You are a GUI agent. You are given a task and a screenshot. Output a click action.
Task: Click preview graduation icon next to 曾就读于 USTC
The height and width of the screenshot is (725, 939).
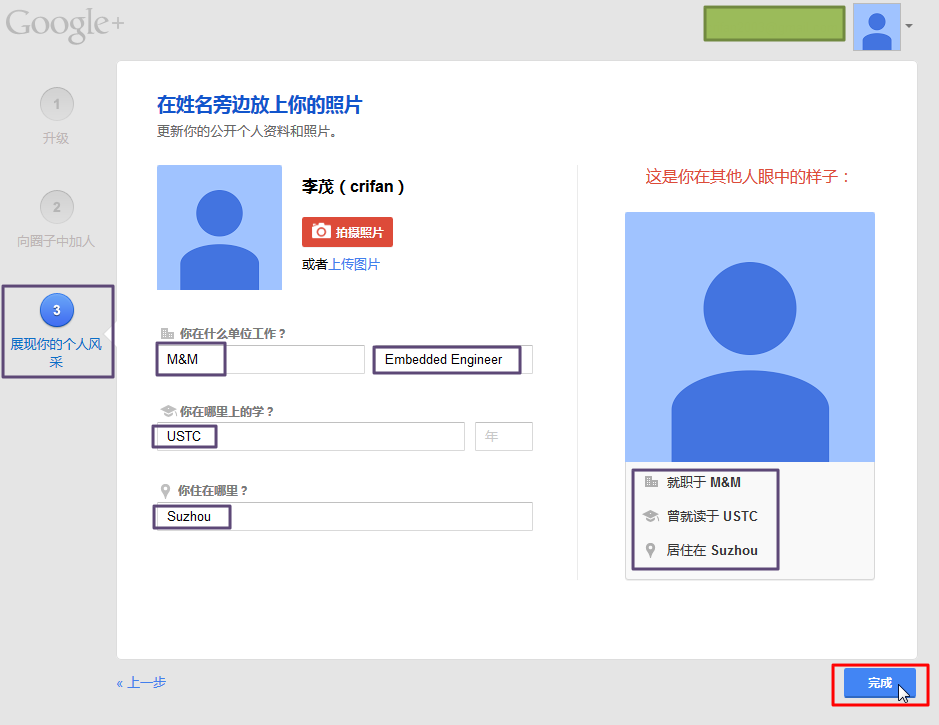coord(650,515)
